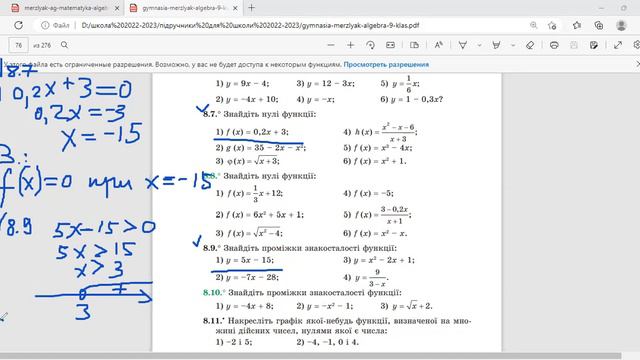Click the PDF zoom out minus button
640x360 pixels.
[331, 45]
